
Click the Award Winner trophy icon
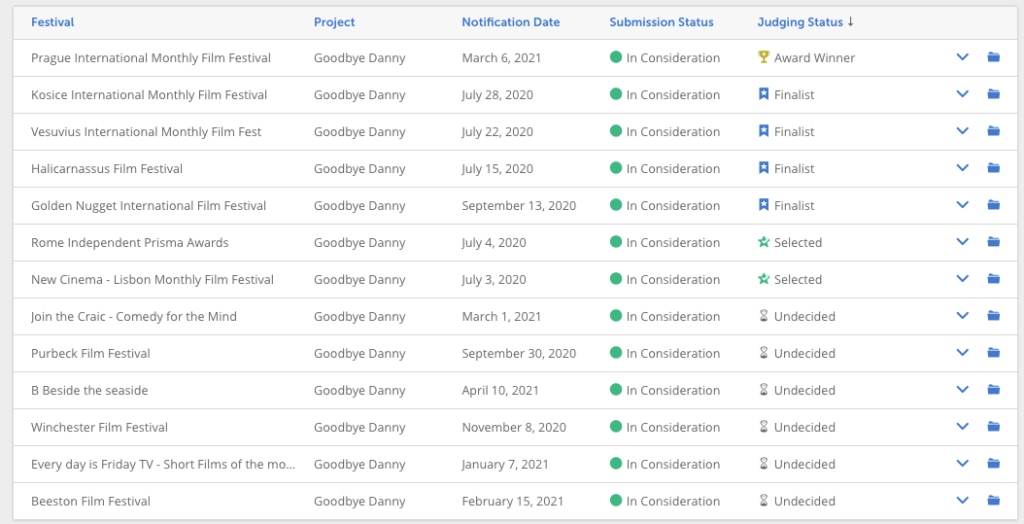click(x=763, y=57)
